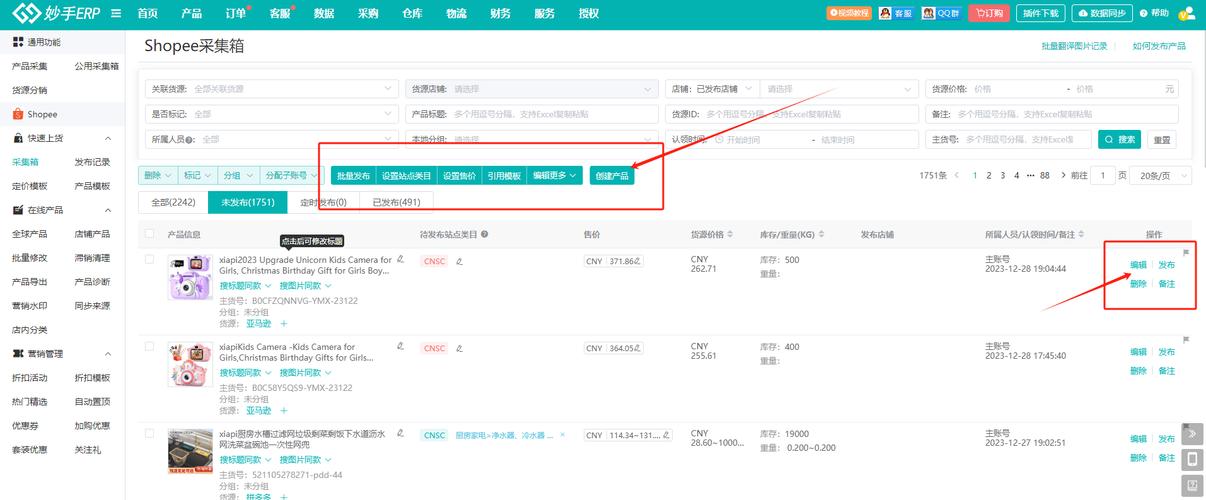Expand the 编辑更多 dropdown
Screen dimensions: 1206x500
pyautogui.click(x=555, y=175)
